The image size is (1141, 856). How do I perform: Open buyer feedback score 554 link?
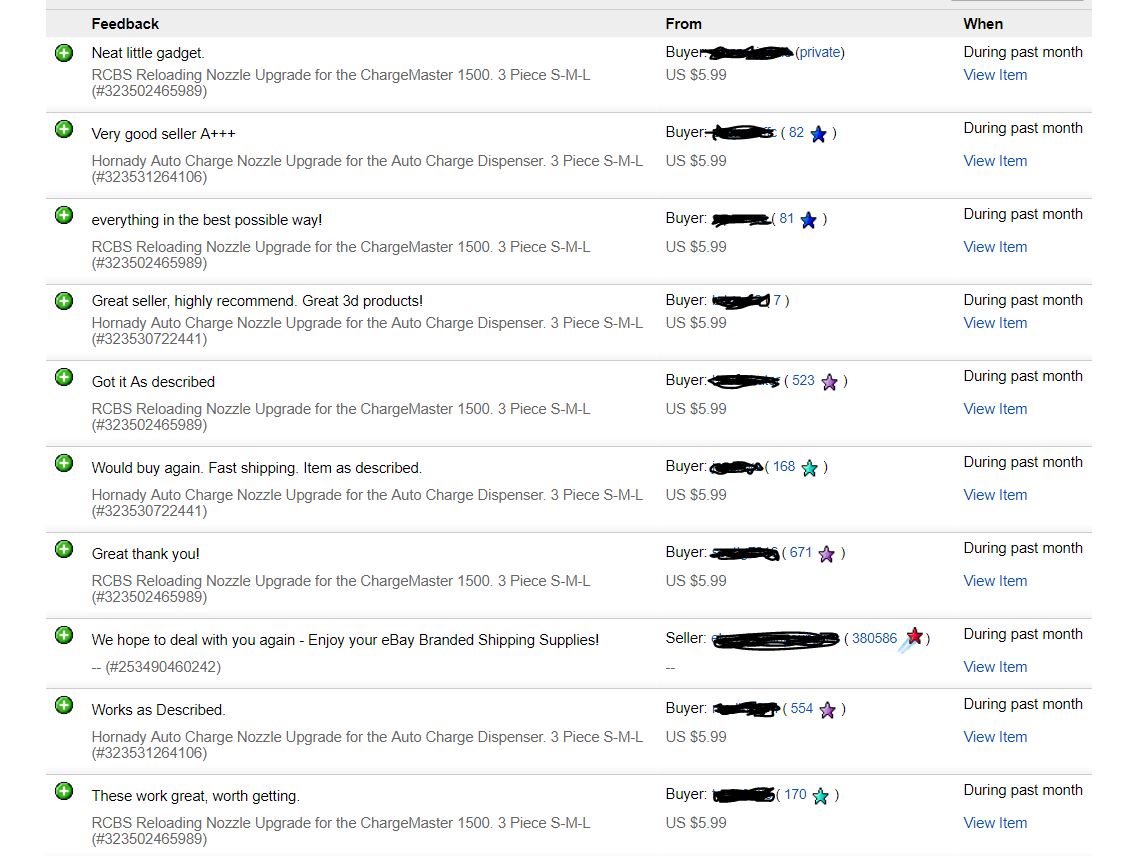pos(801,708)
